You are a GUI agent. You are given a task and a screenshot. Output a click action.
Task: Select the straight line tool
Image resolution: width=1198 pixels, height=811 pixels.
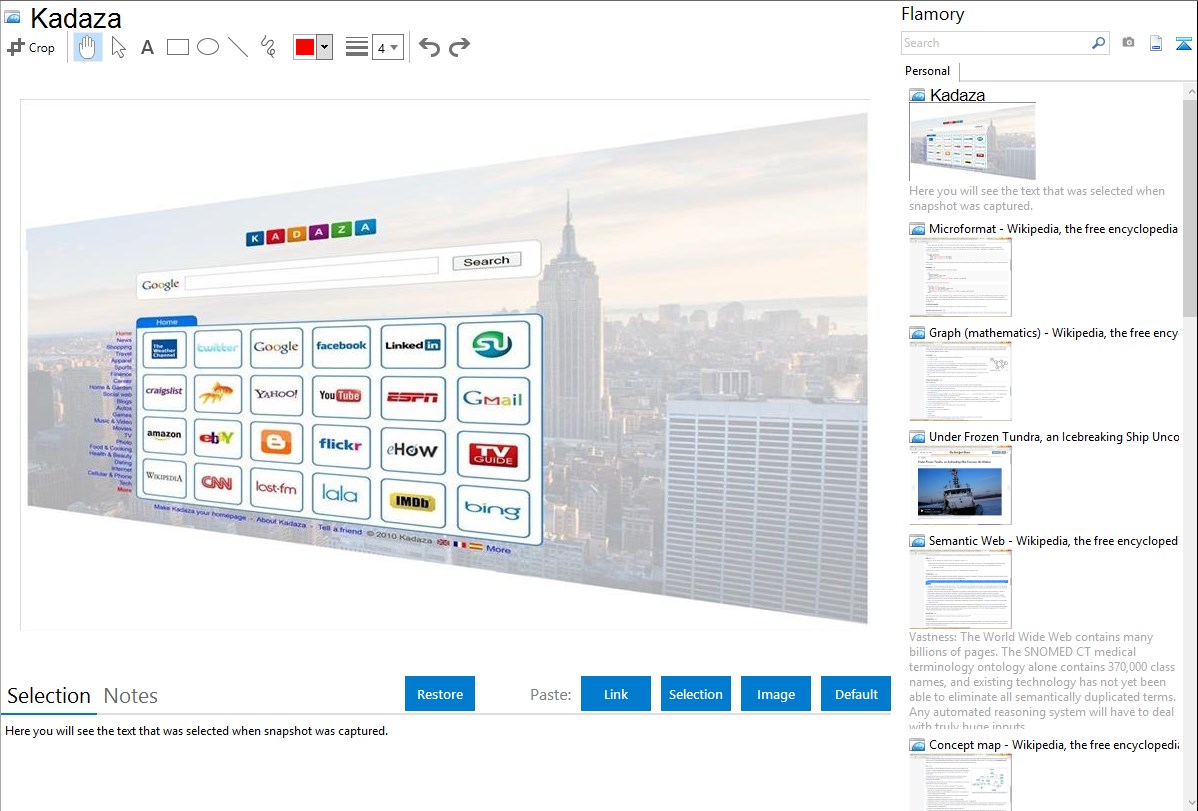(238, 47)
